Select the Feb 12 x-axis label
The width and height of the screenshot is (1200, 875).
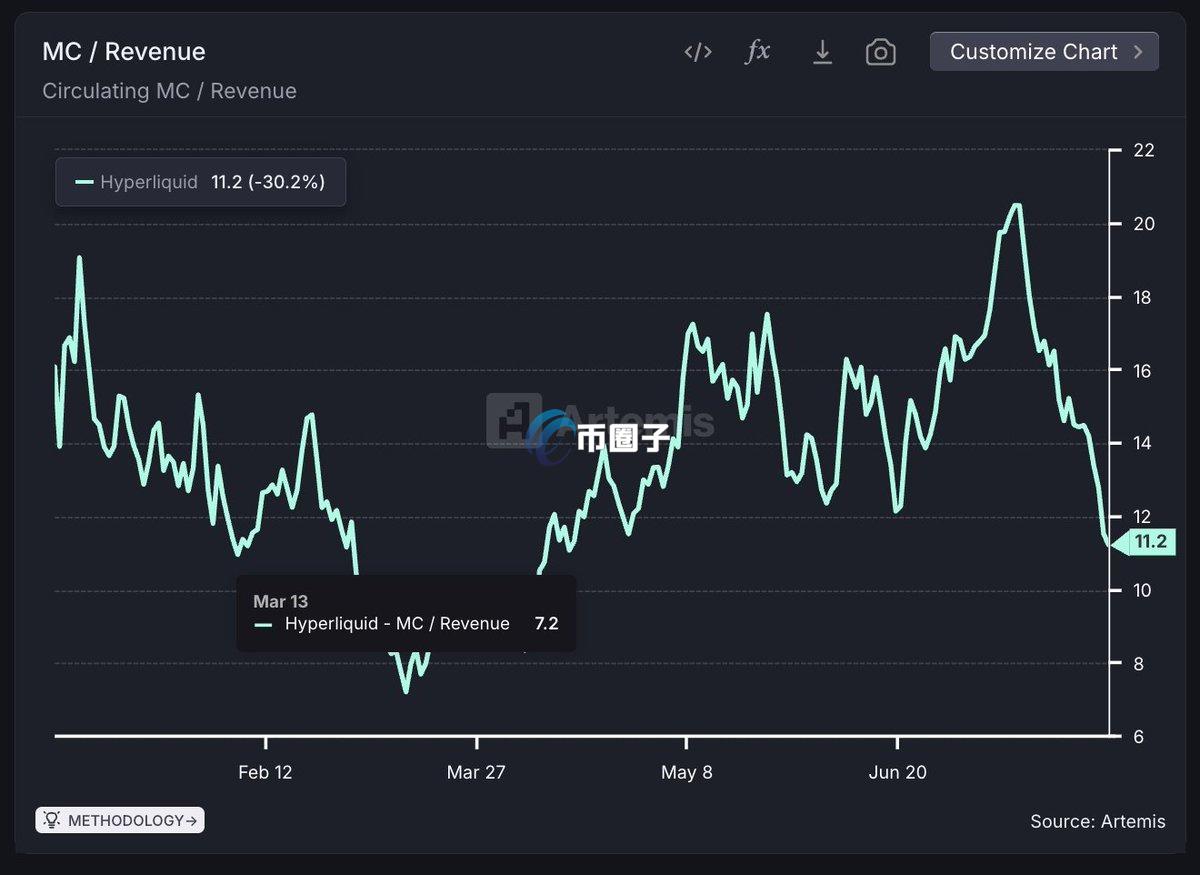click(265, 772)
